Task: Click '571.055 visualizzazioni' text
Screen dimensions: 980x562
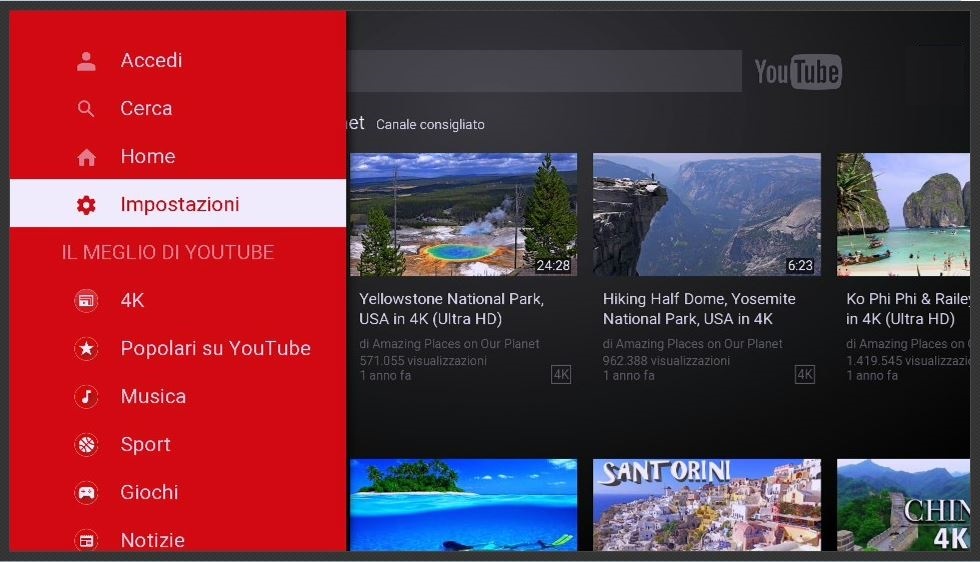Action: (423, 361)
